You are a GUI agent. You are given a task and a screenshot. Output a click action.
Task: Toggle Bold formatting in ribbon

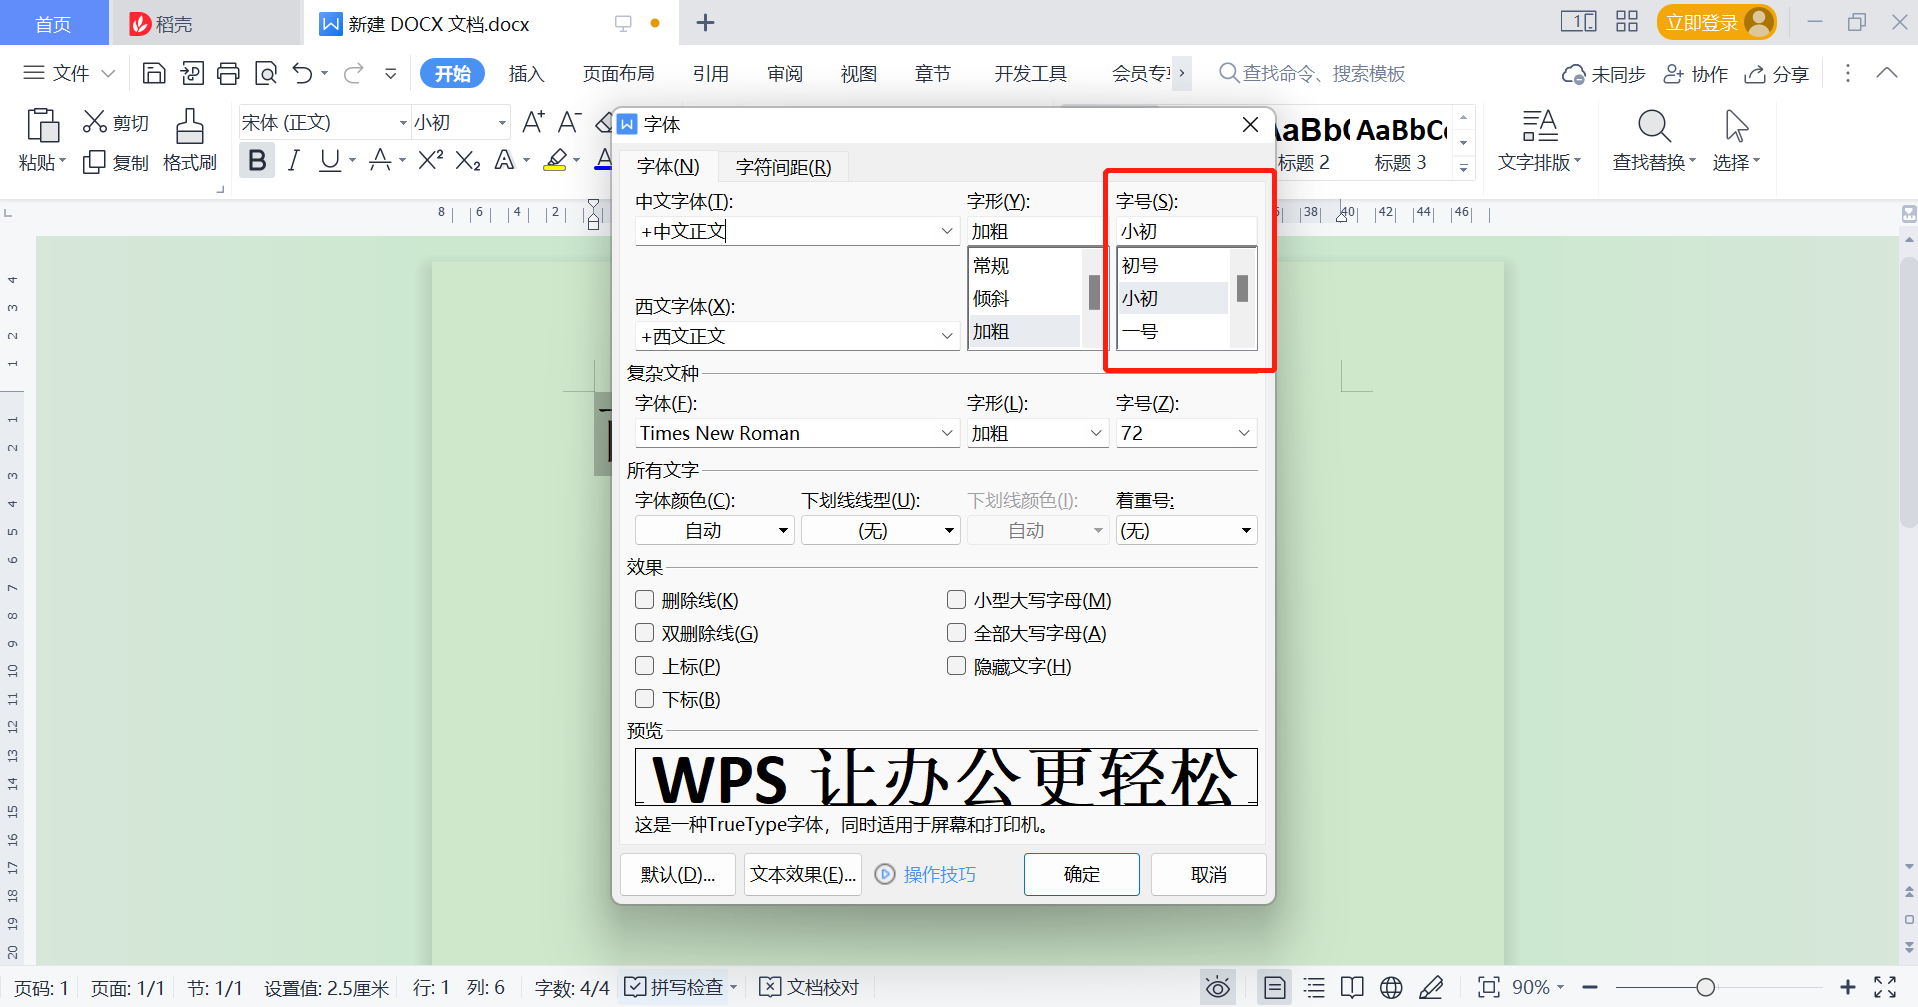257,160
